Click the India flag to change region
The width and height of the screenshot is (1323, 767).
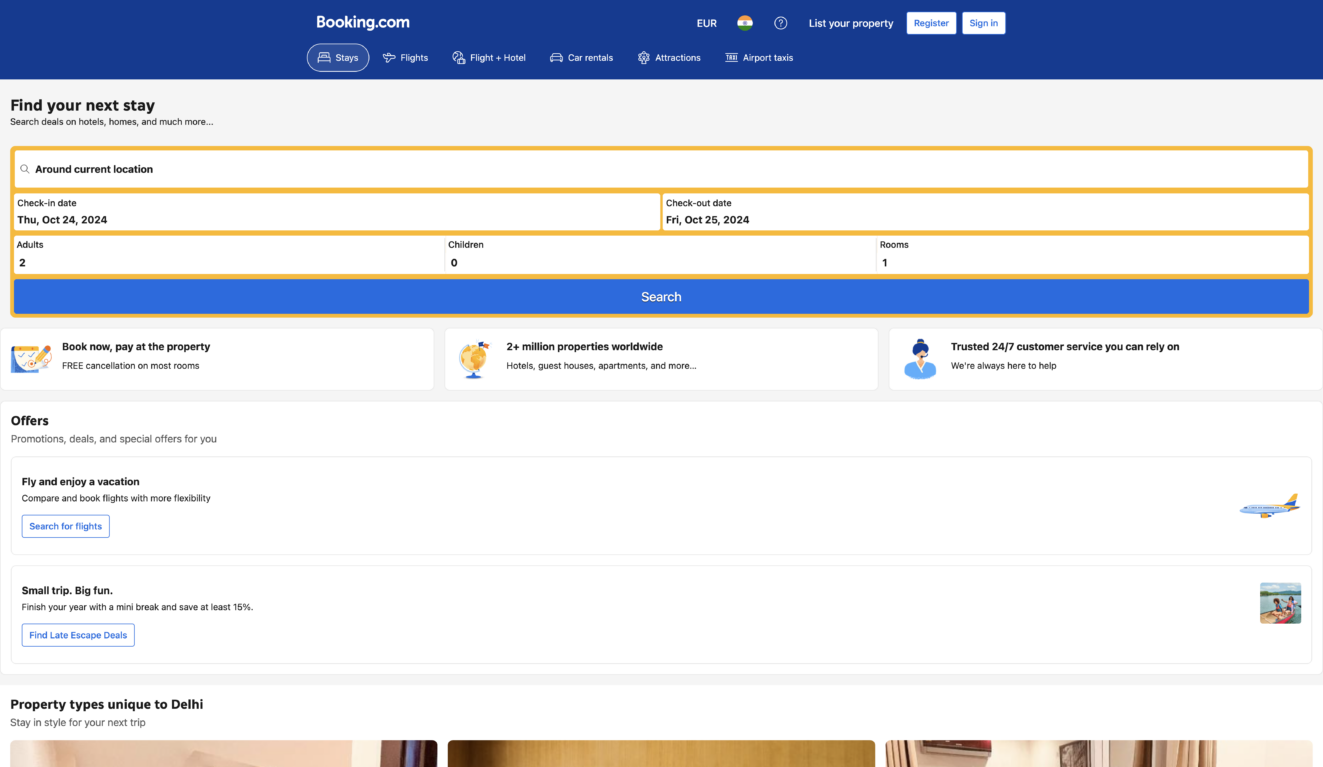[745, 22]
